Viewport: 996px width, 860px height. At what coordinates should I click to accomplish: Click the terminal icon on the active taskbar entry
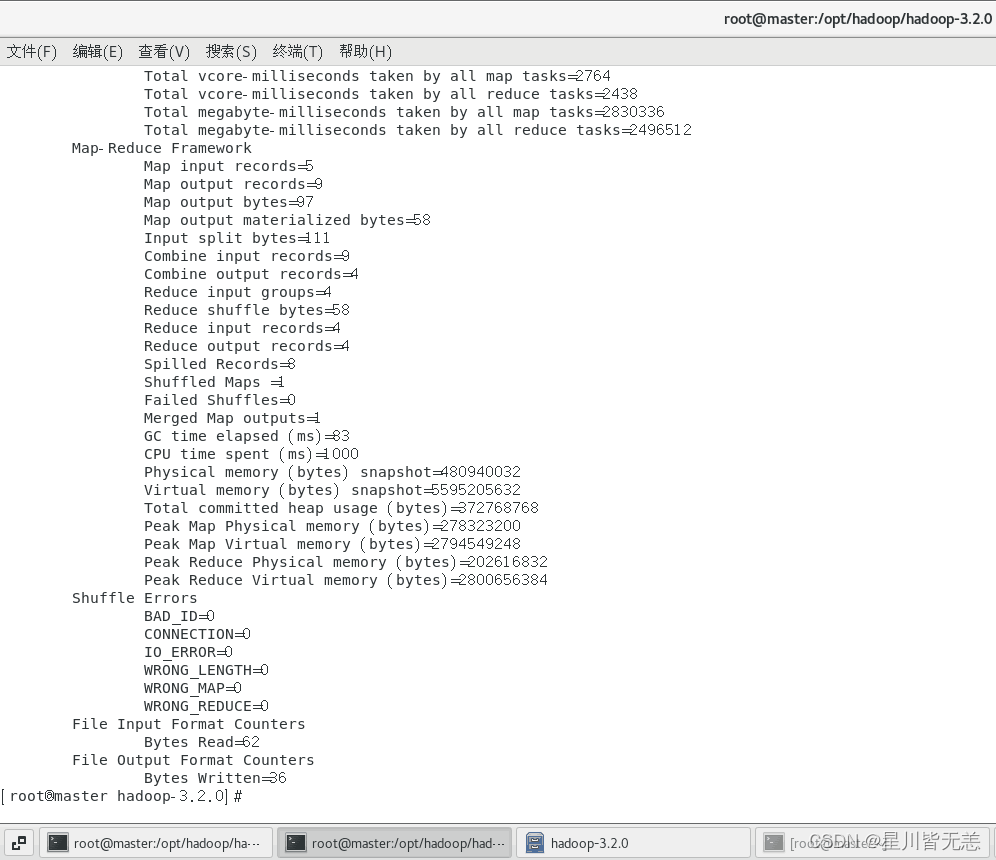coord(295,842)
